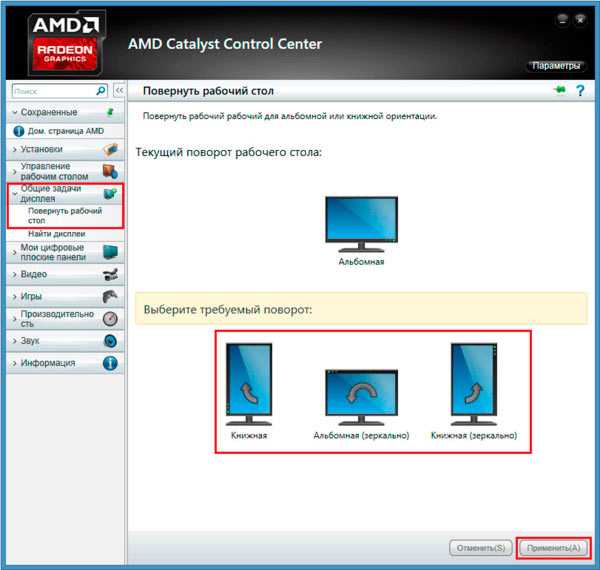Click the Применить(A) button

(553, 548)
